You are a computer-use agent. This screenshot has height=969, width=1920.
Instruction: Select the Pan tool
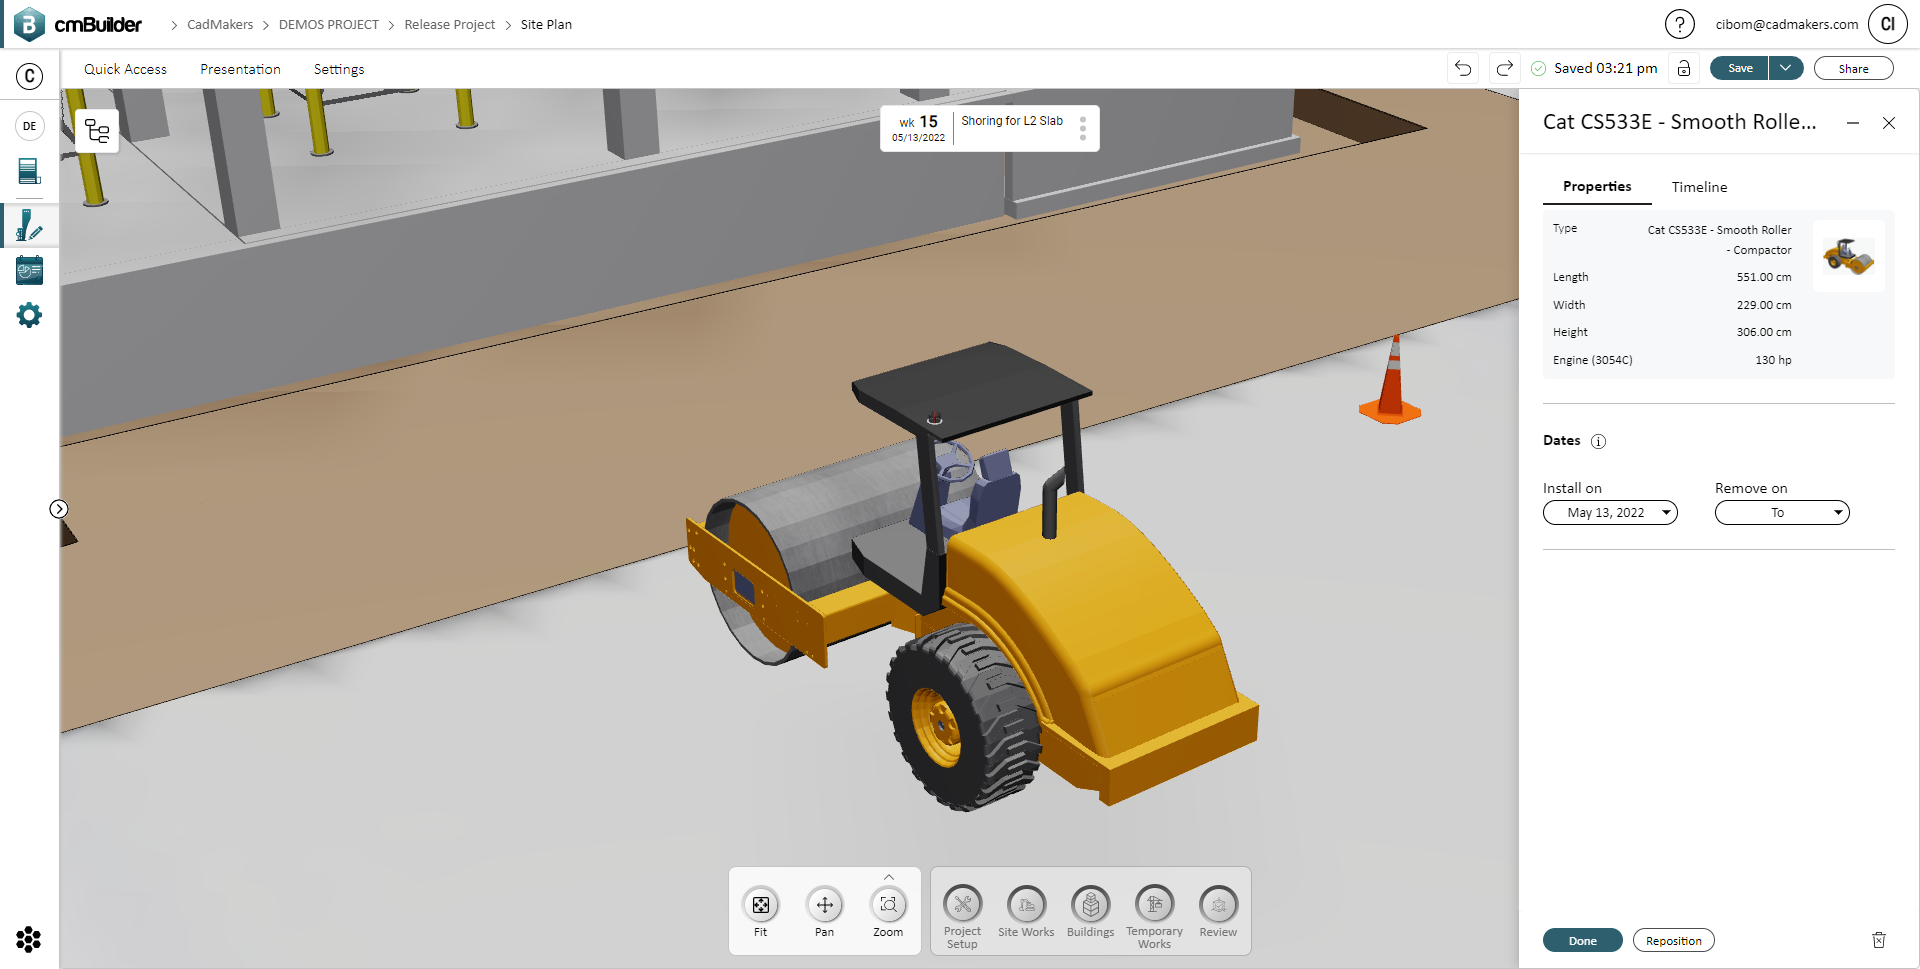pyautogui.click(x=824, y=911)
